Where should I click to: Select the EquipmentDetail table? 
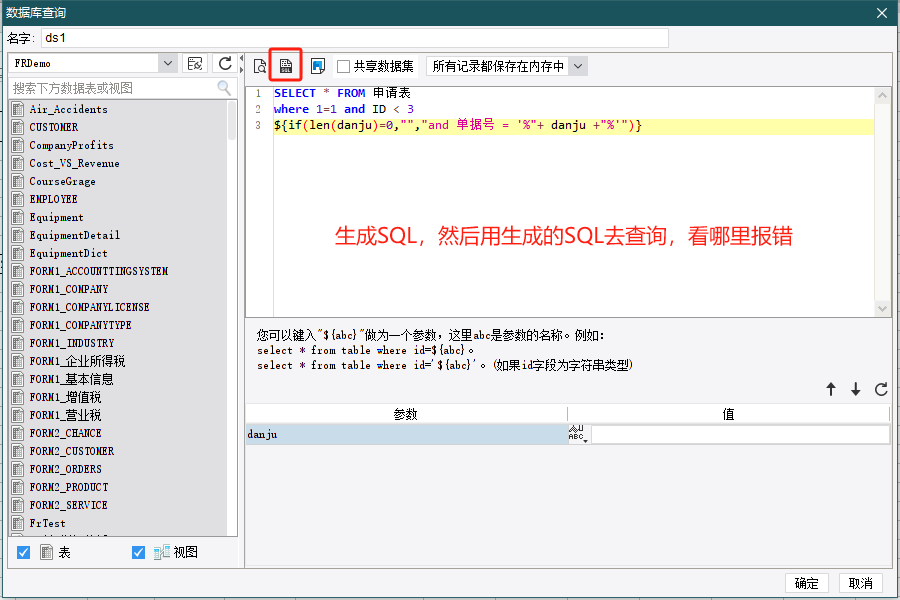(x=75, y=235)
